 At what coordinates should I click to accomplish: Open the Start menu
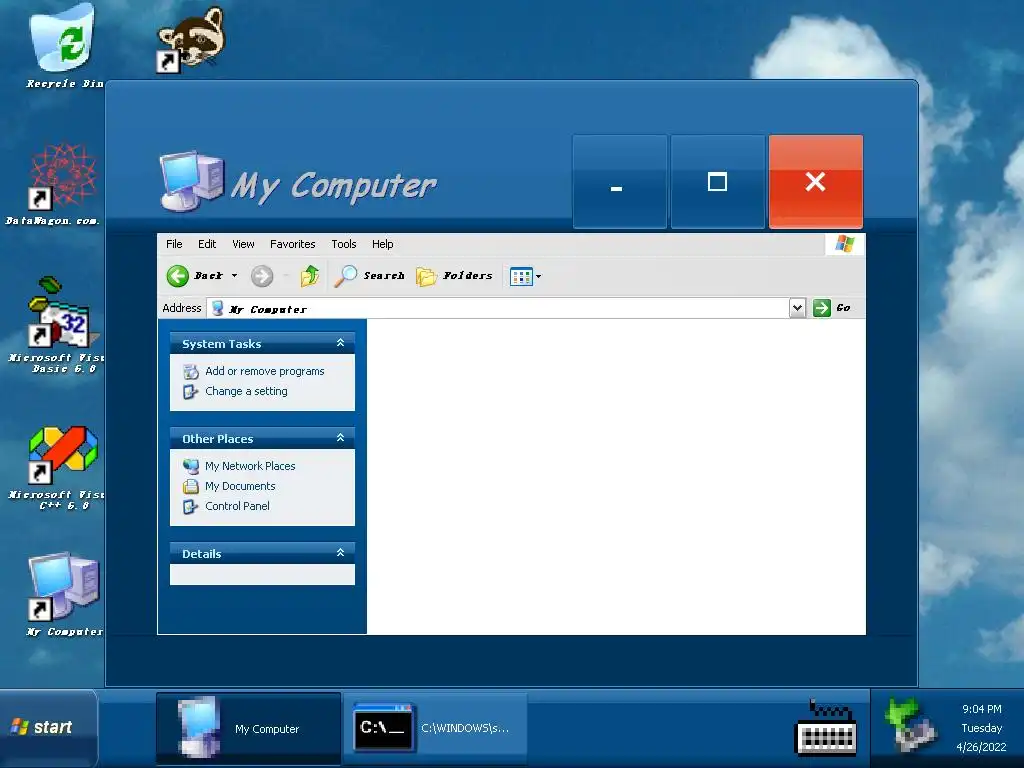pos(48,726)
